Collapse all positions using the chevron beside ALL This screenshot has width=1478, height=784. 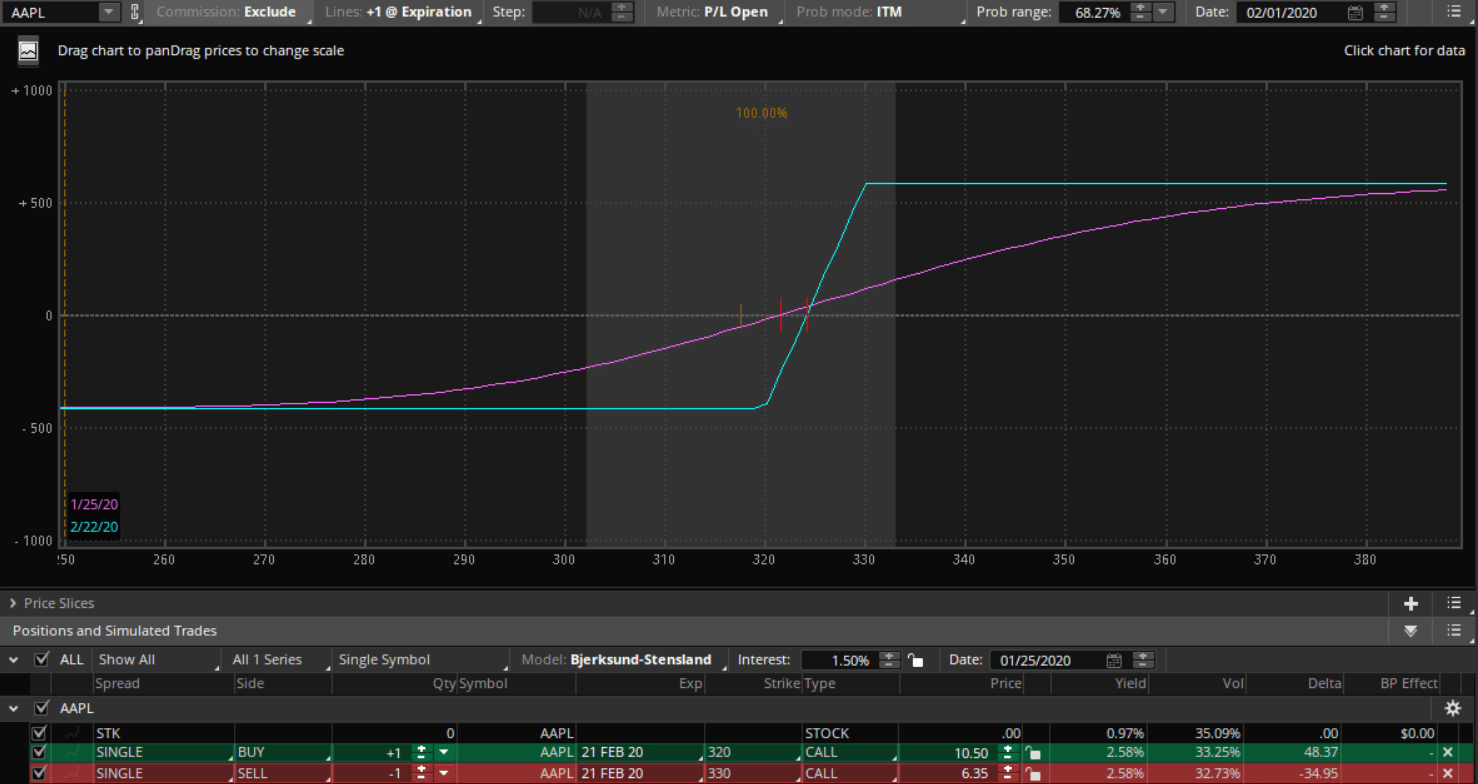point(14,660)
